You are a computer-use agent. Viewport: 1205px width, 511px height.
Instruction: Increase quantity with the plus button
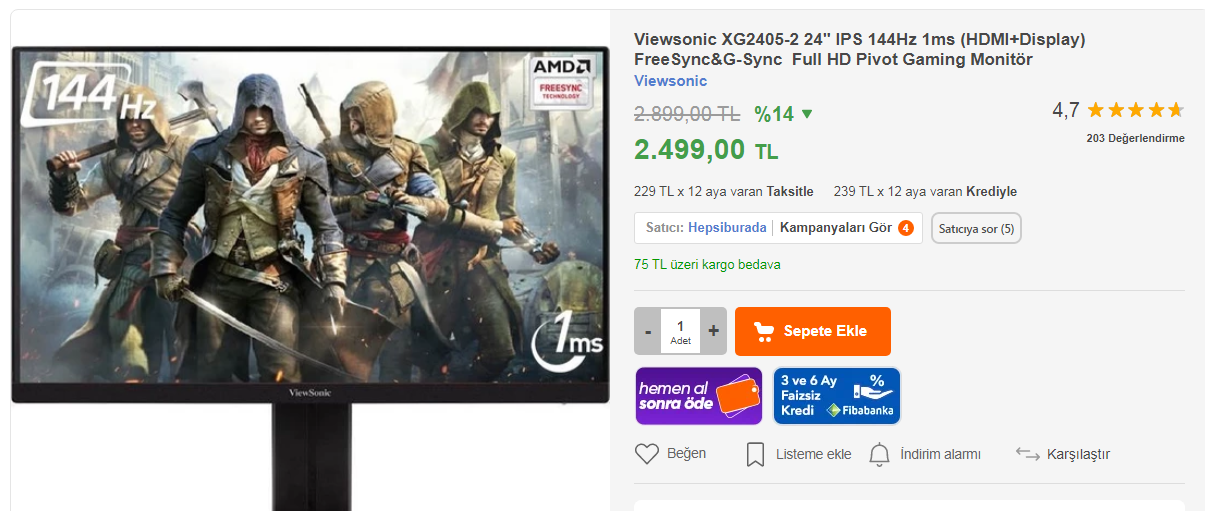pos(713,331)
